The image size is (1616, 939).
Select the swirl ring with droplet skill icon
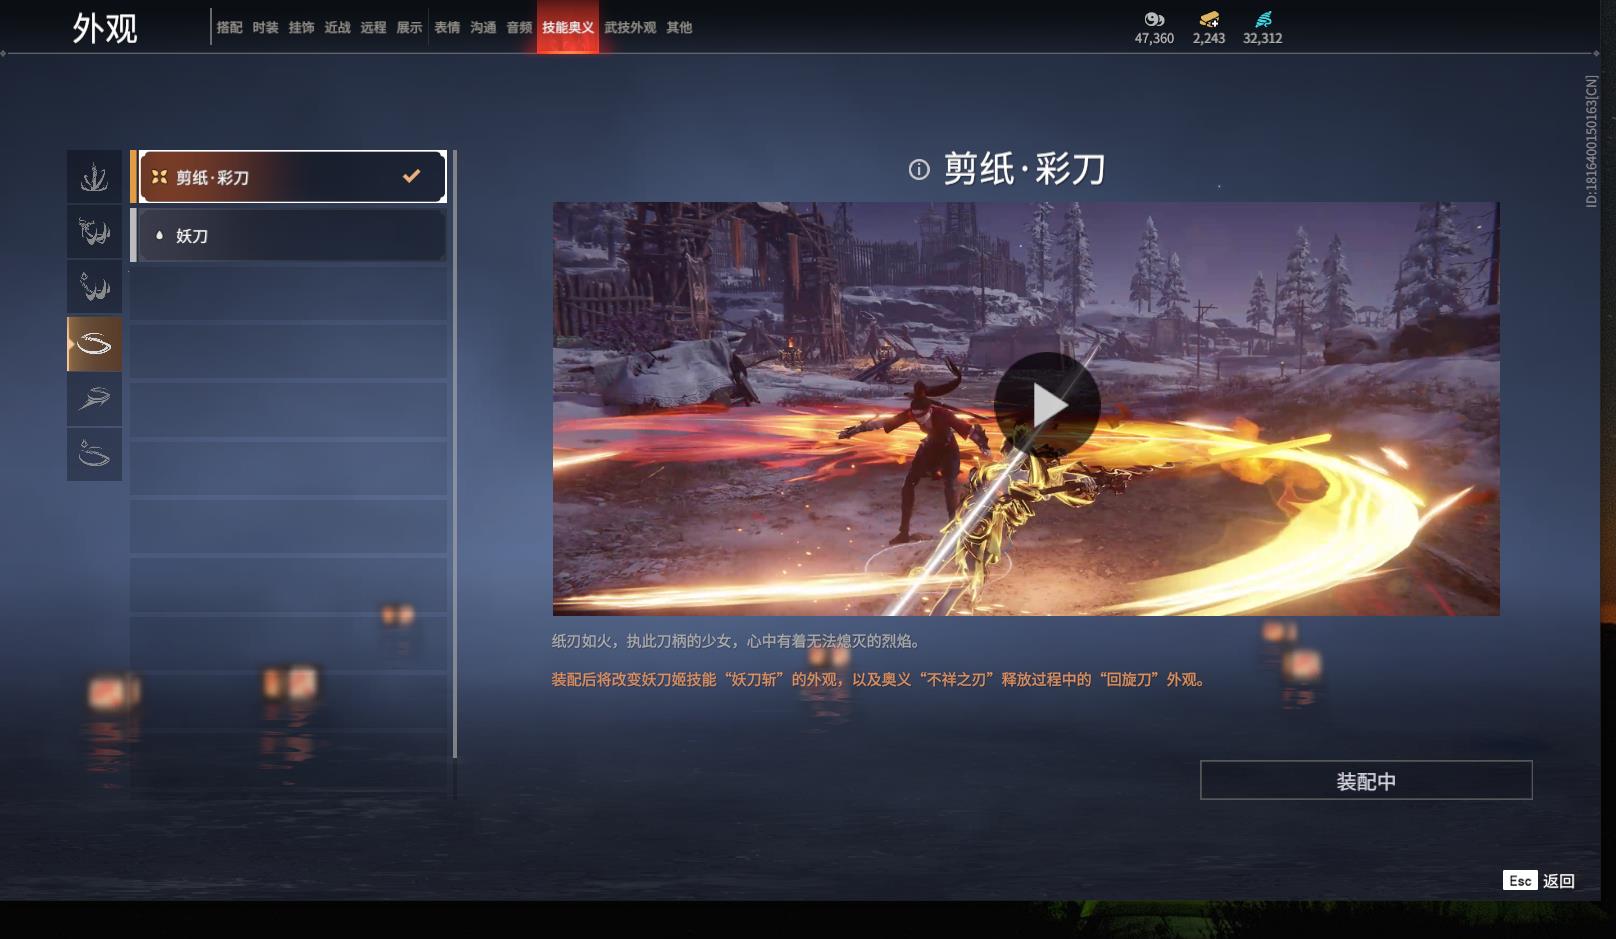click(x=94, y=455)
